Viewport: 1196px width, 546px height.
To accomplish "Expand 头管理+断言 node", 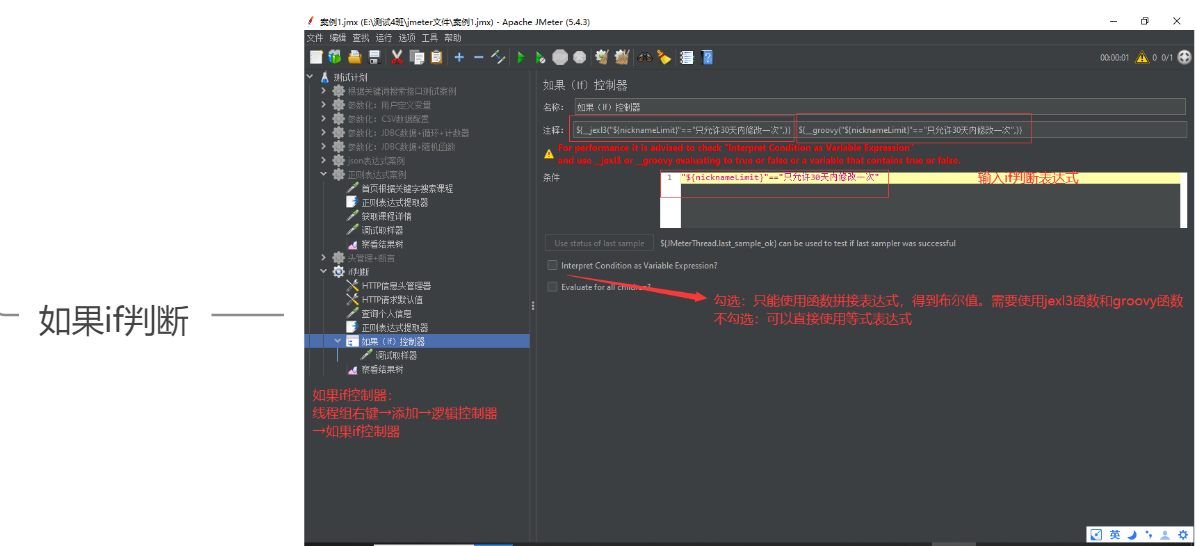I will [323, 258].
